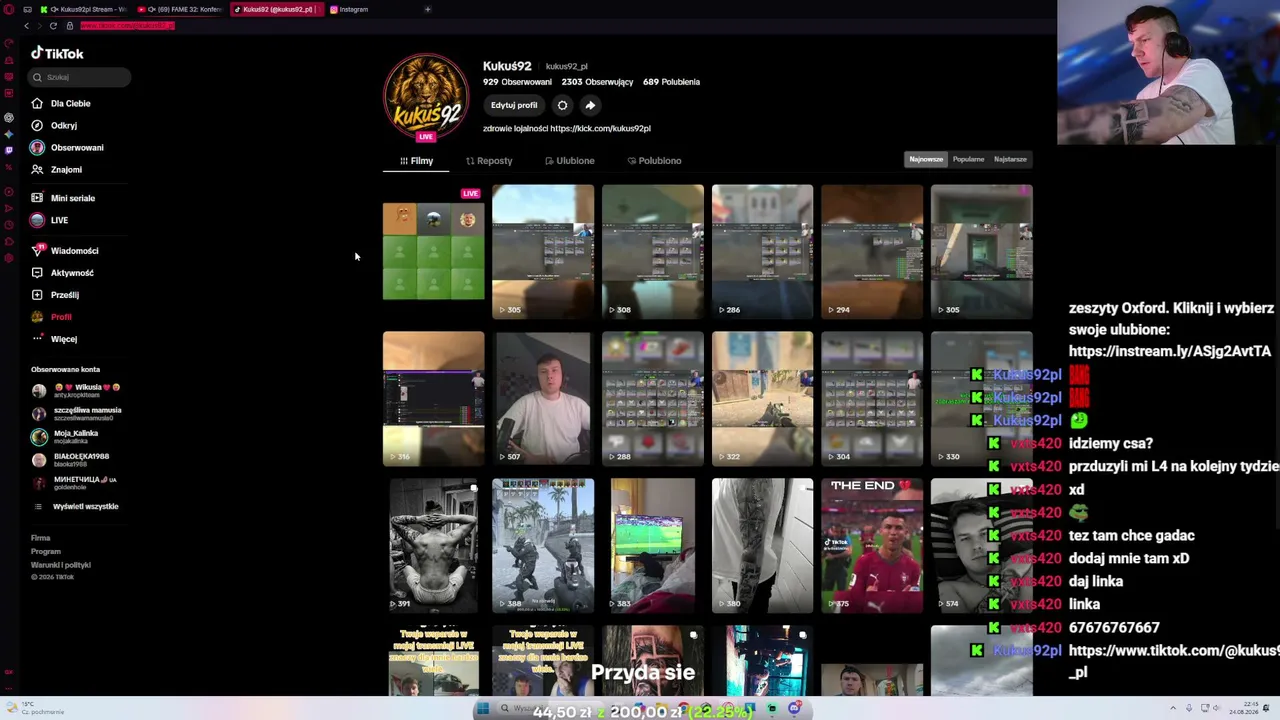Switch to the Polubiono tab
The image size is (1280, 720).
pos(654,161)
